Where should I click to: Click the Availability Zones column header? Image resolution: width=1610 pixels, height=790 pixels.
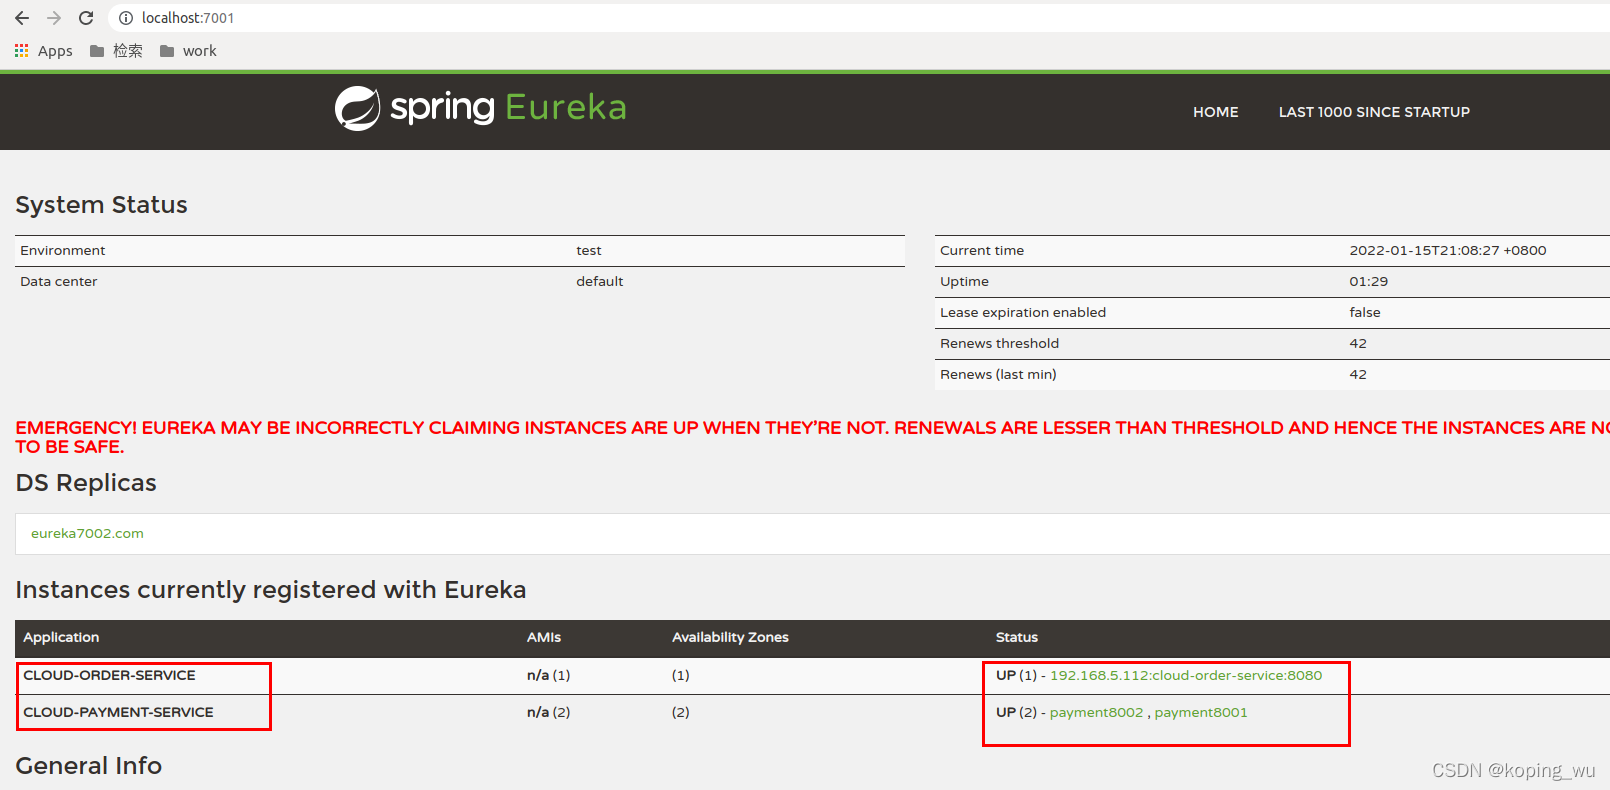tap(730, 638)
